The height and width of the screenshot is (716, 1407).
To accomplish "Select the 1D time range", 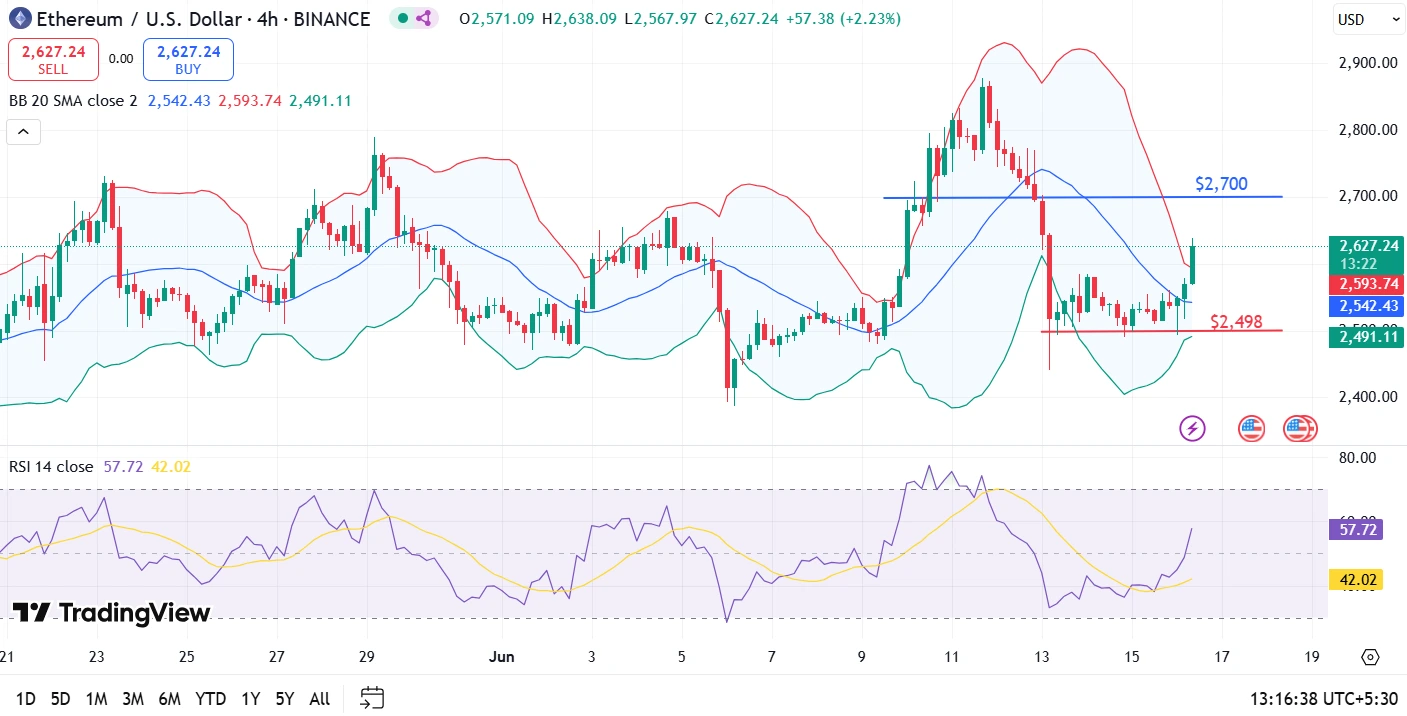I will pyautogui.click(x=25, y=698).
